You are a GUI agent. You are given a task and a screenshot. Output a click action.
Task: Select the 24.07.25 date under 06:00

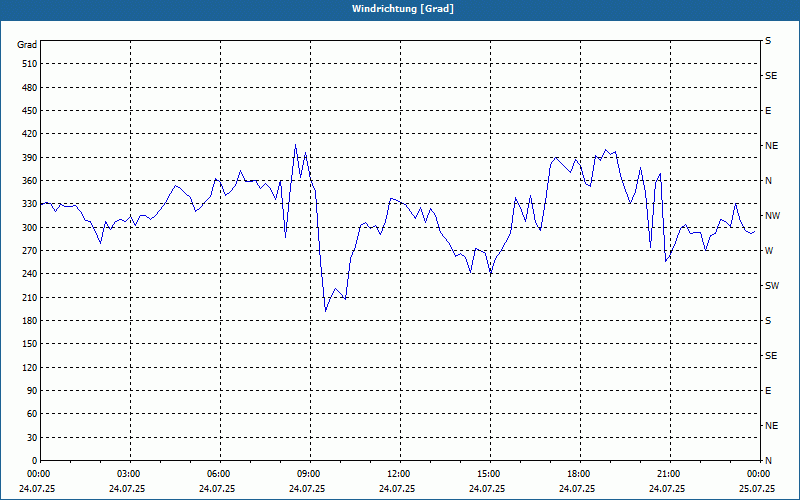[x=217, y=489]
